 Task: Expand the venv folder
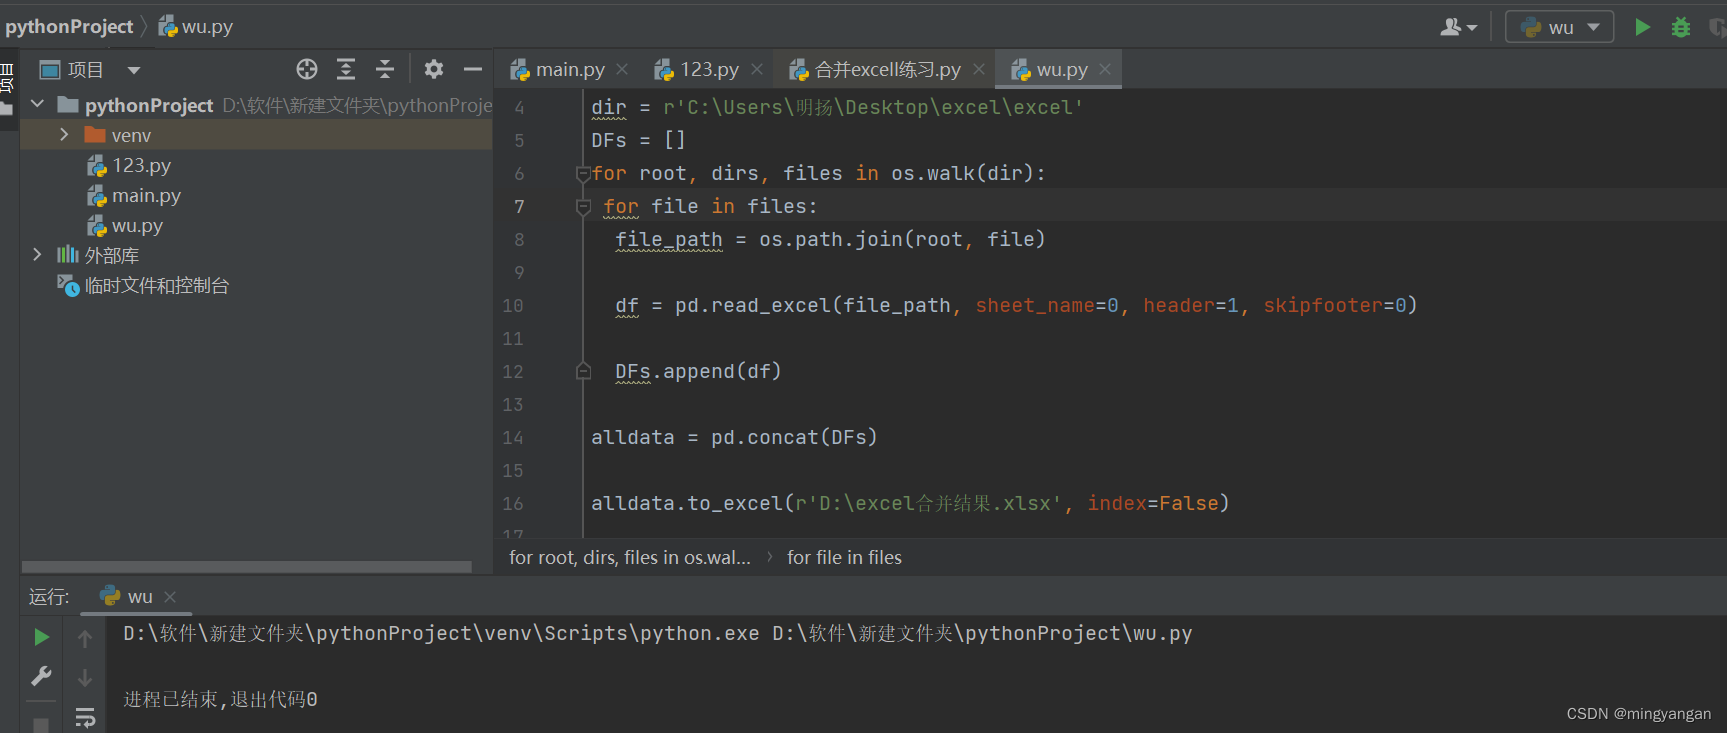point(64,135)
